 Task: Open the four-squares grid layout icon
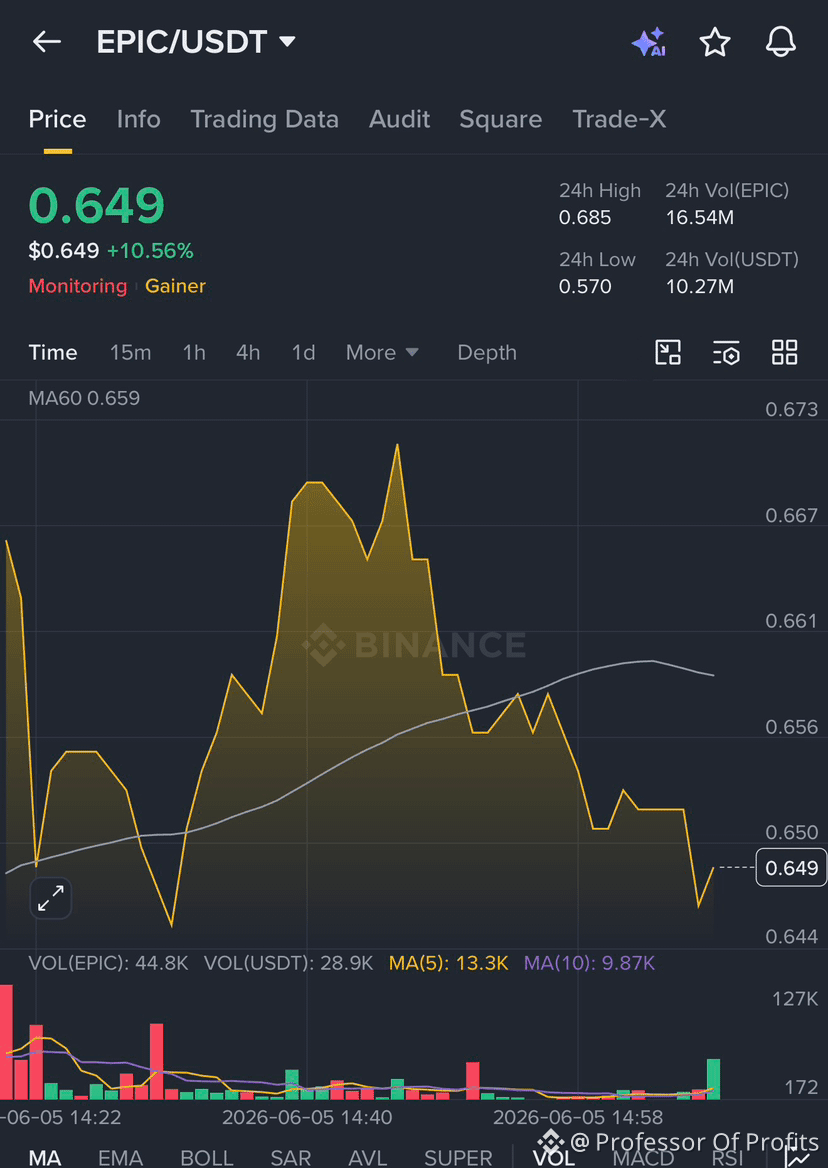point(785,352)
